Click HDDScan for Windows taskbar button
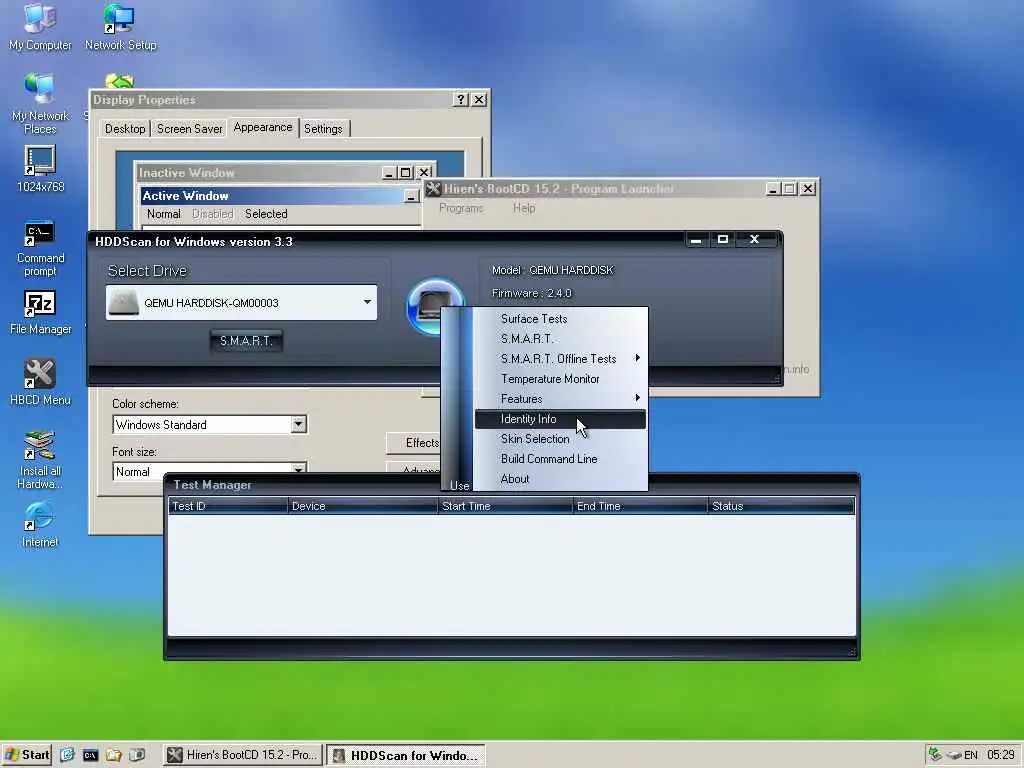 point(406,755)
